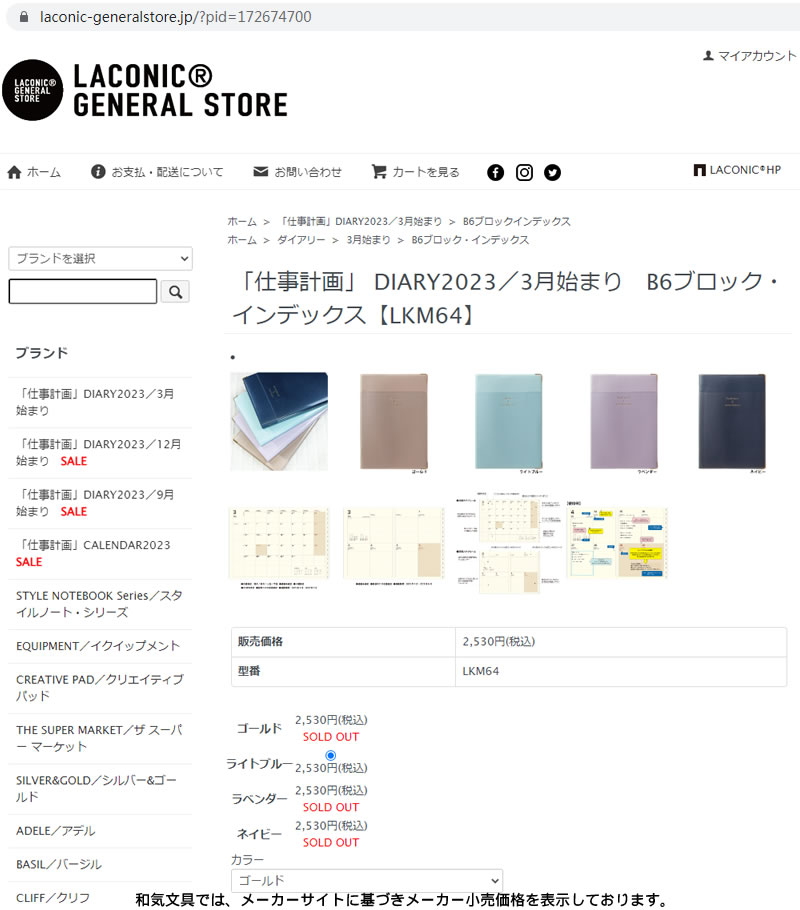This screenshot has width=800, height=910.
Task: Open DIARY2023／12月始まり SALE category
Action: pos(100,453)
